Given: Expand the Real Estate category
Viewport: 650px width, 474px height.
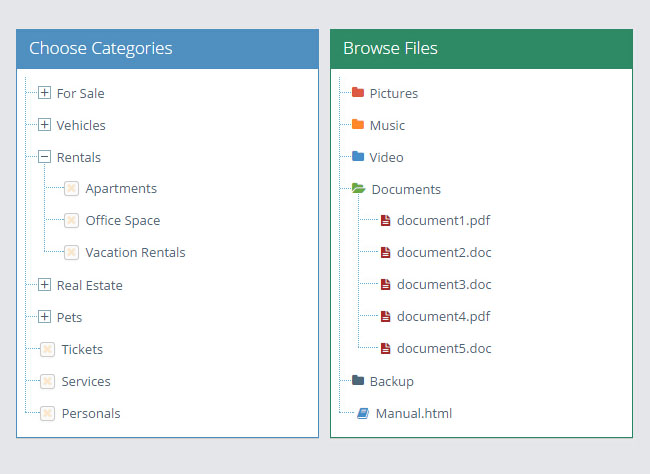Looking at the screenshot, I should (44, 285).
